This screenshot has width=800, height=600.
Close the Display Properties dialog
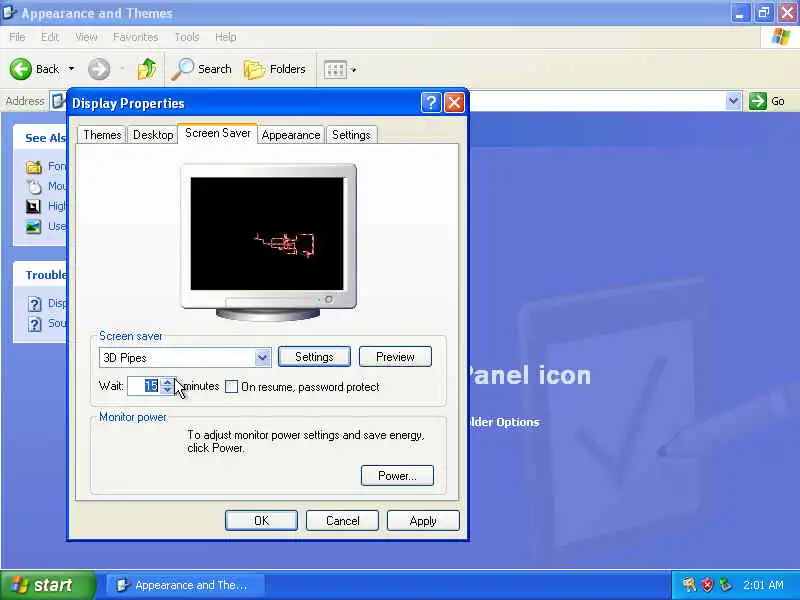tap(454, 103)
